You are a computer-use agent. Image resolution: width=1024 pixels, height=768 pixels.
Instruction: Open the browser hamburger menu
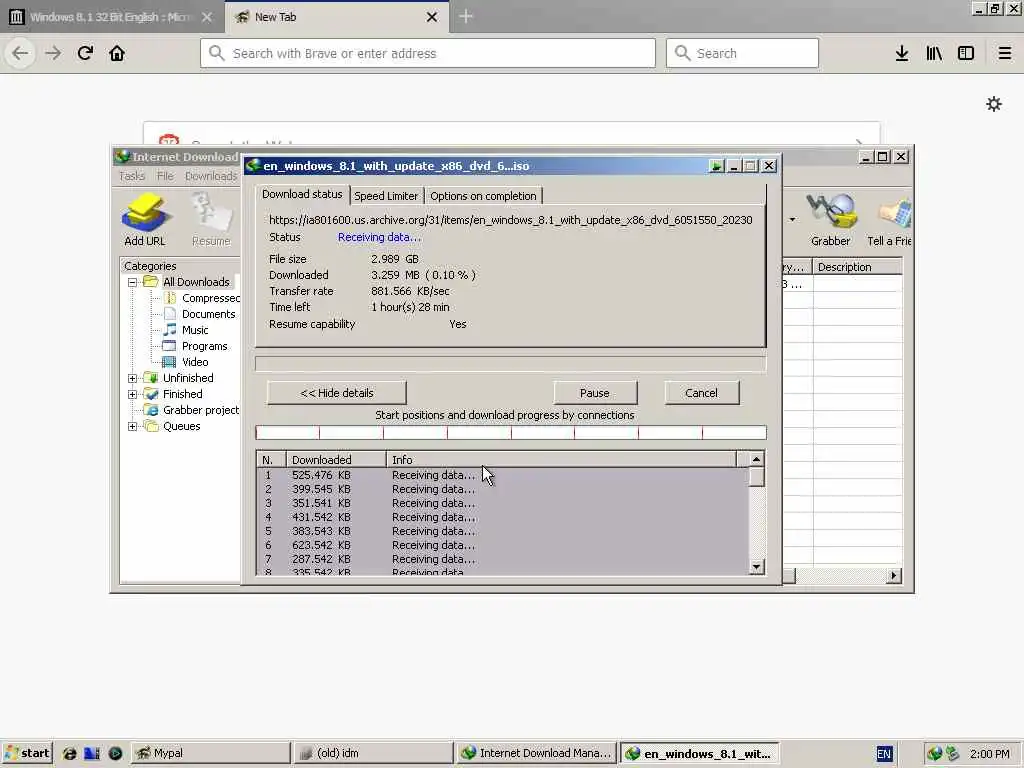[1005, 54]
